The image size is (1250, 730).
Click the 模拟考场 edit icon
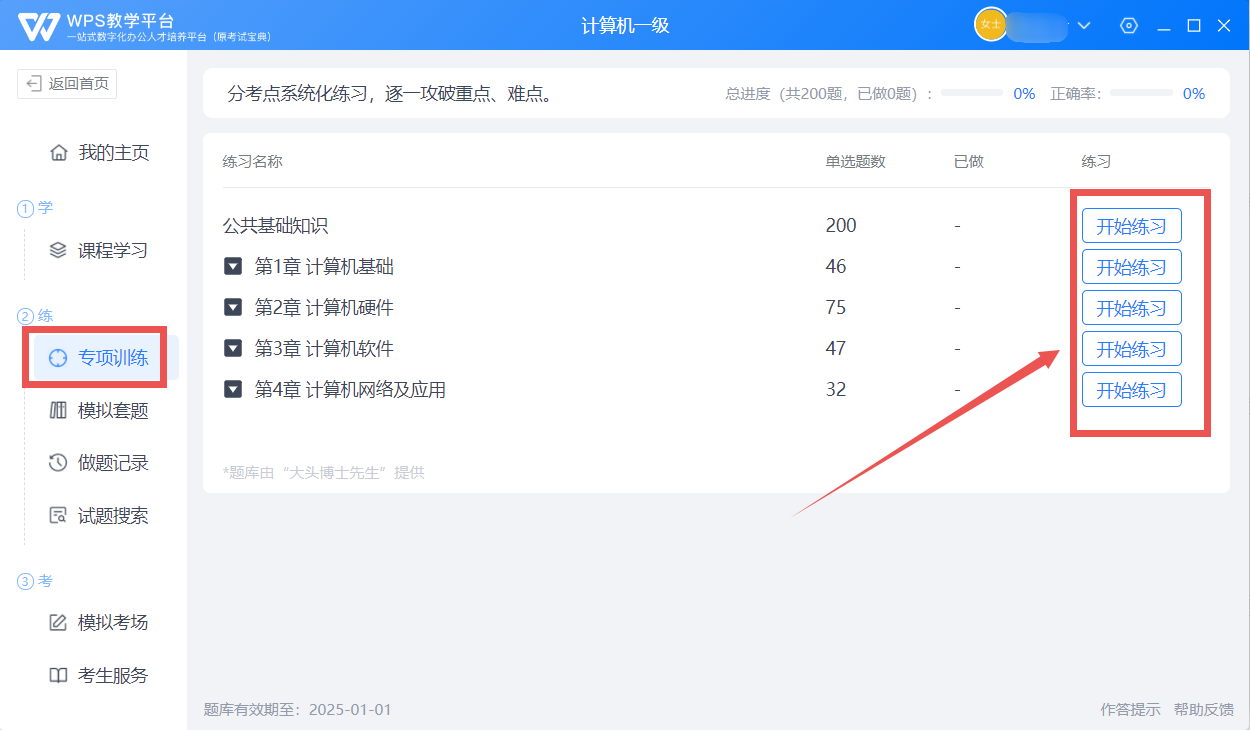tap(59, 622)
